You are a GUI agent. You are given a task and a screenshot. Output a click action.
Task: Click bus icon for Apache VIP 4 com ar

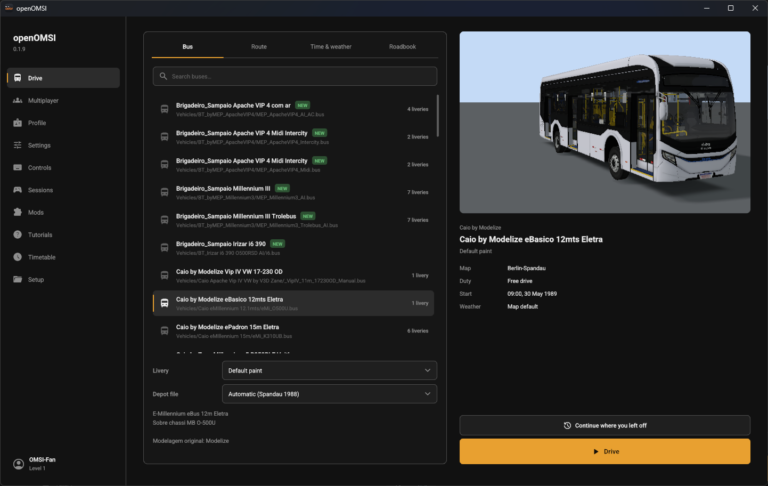(x=165, y=109)
